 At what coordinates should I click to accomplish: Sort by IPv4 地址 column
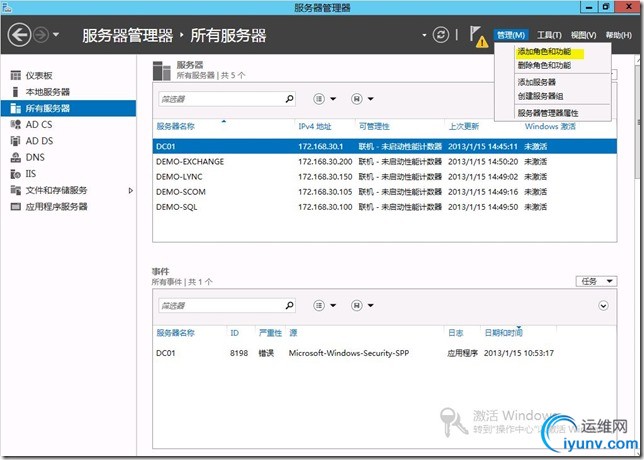tap(315, 126)
